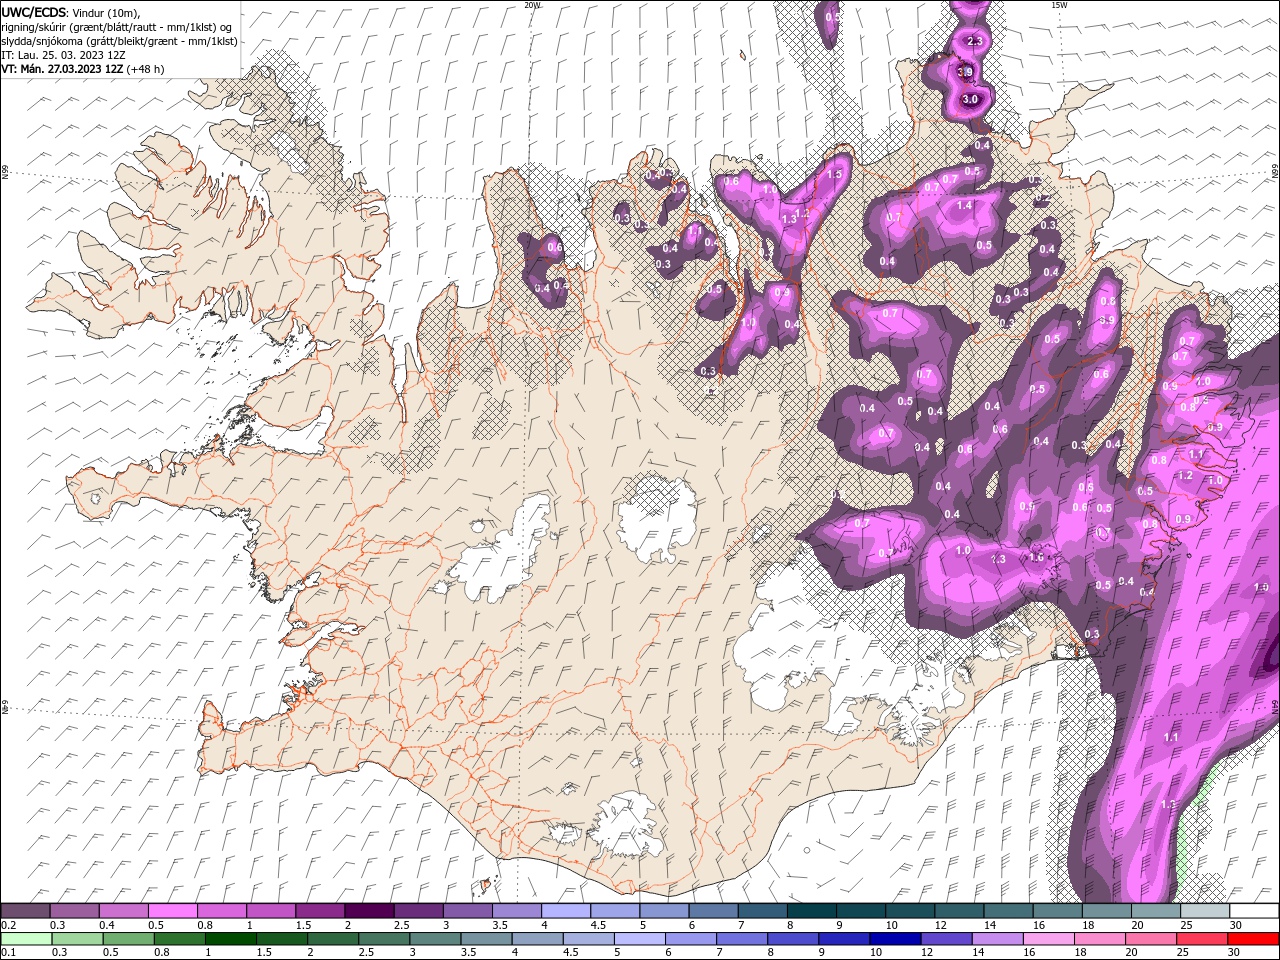Click the '15W' longitude label
1280x960 pixels.
(x=1059, y=5)
